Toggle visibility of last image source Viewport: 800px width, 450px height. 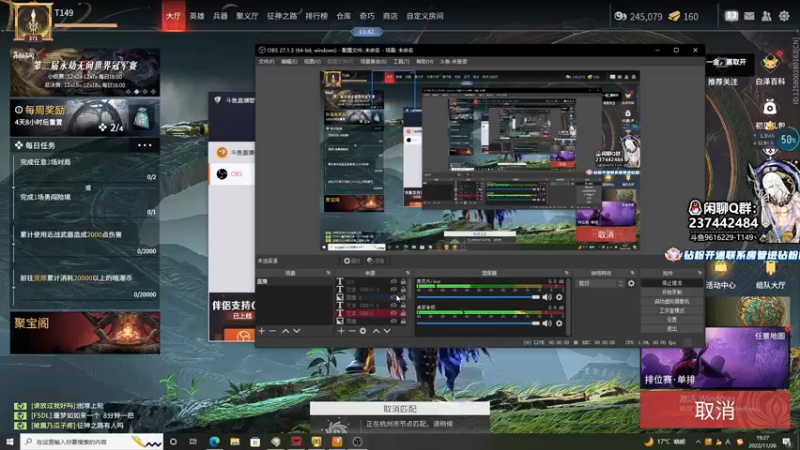(x=393, y=321)
